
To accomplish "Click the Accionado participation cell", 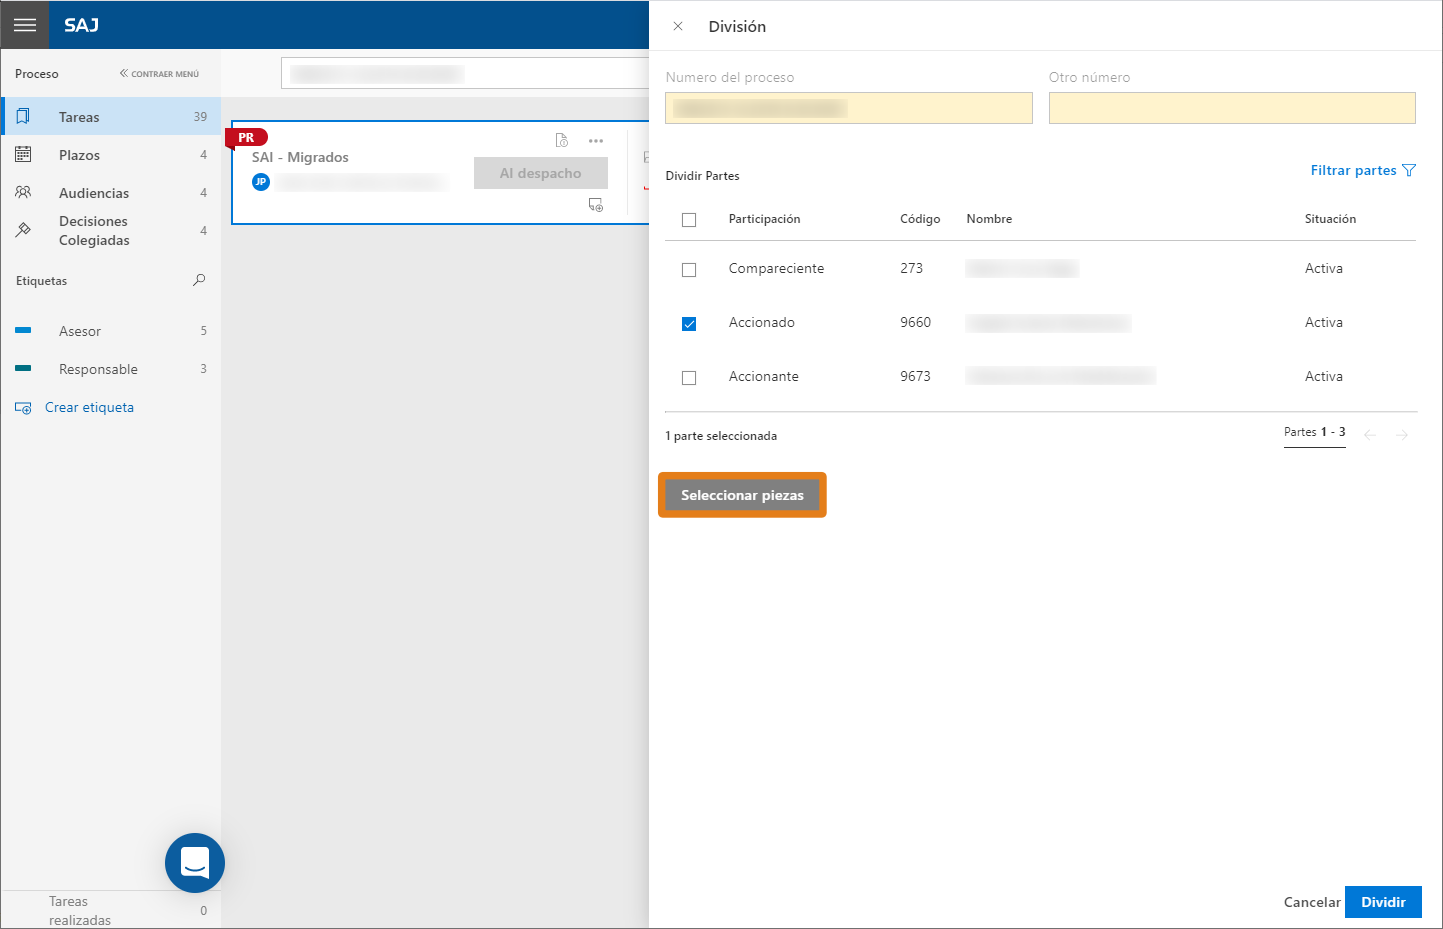I will (x=762, y=322).
